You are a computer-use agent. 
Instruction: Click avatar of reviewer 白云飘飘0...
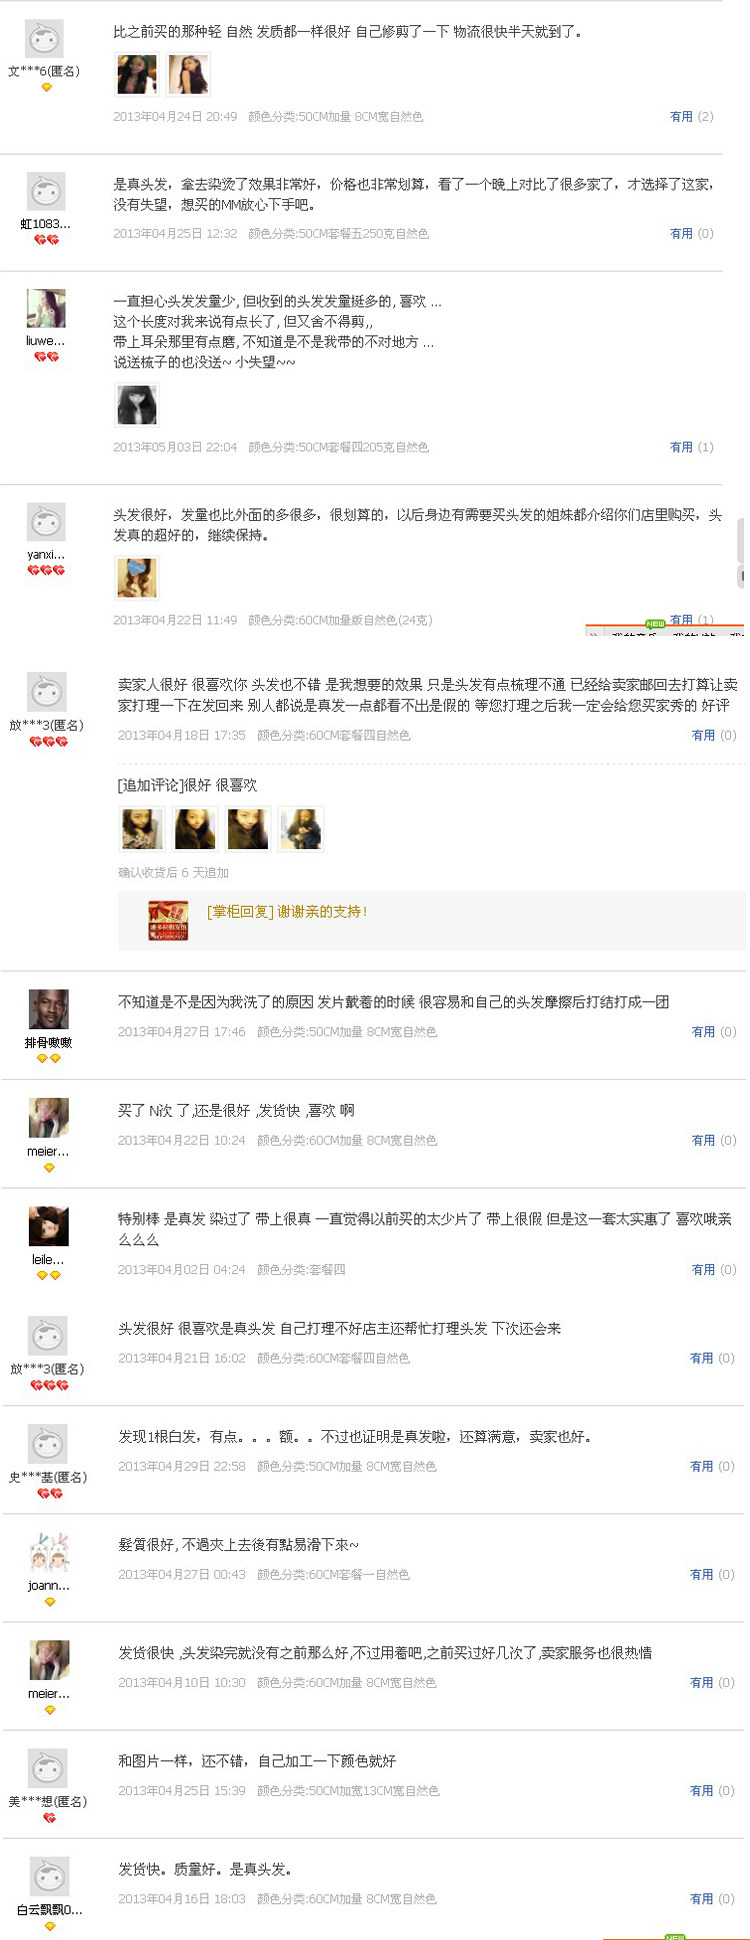click(49, 1877)
